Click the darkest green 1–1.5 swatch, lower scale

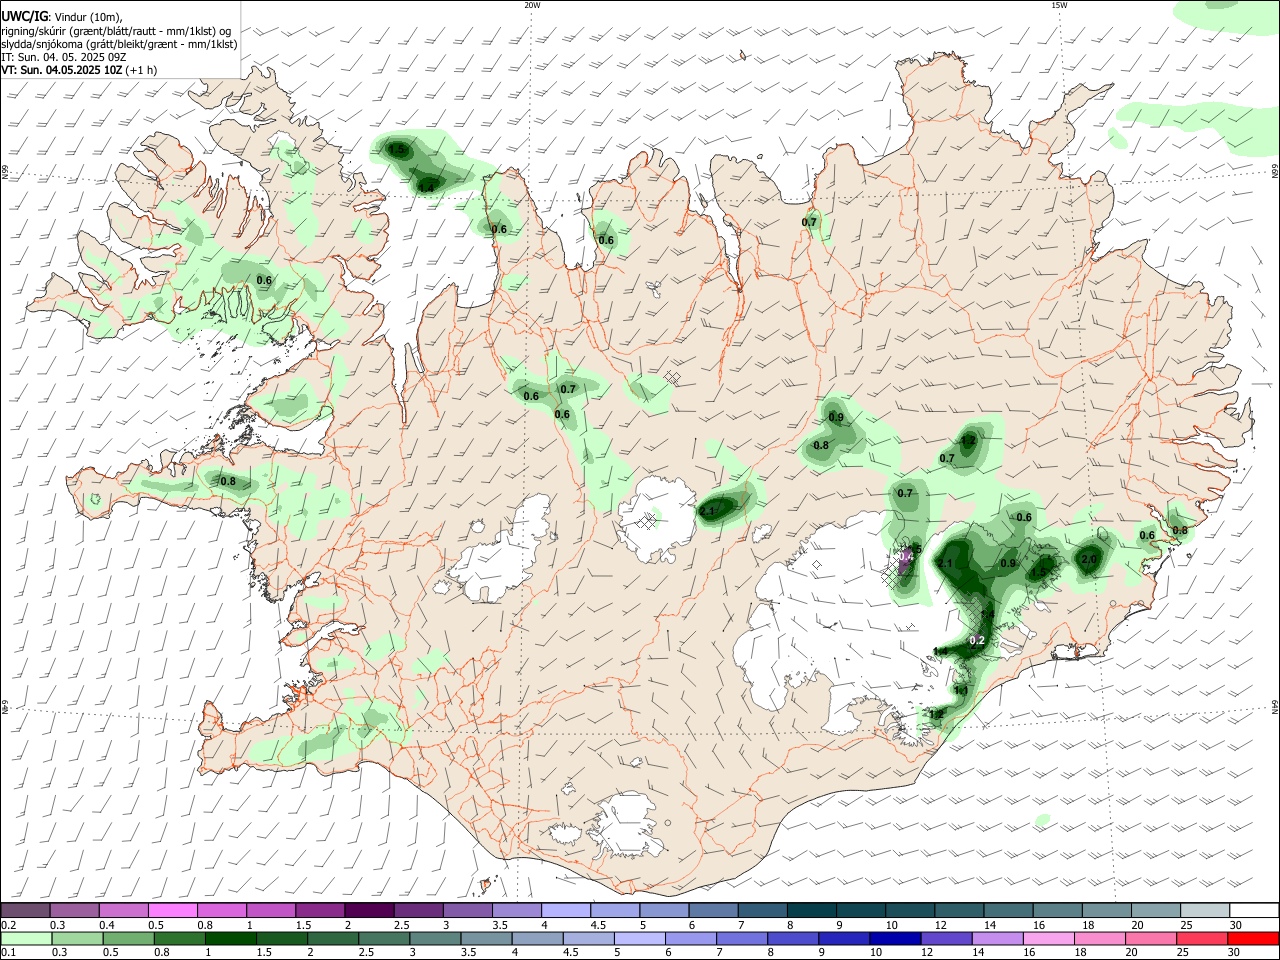click(x=230, y=939)
